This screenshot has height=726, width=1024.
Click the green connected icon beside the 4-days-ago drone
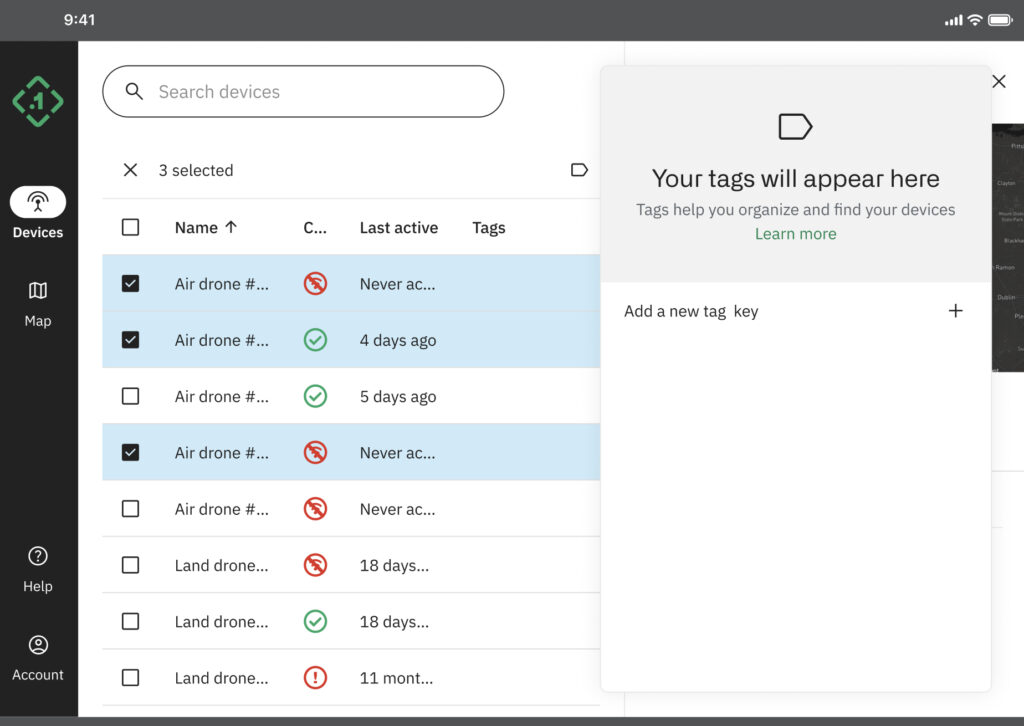click(x=315, y=340)
